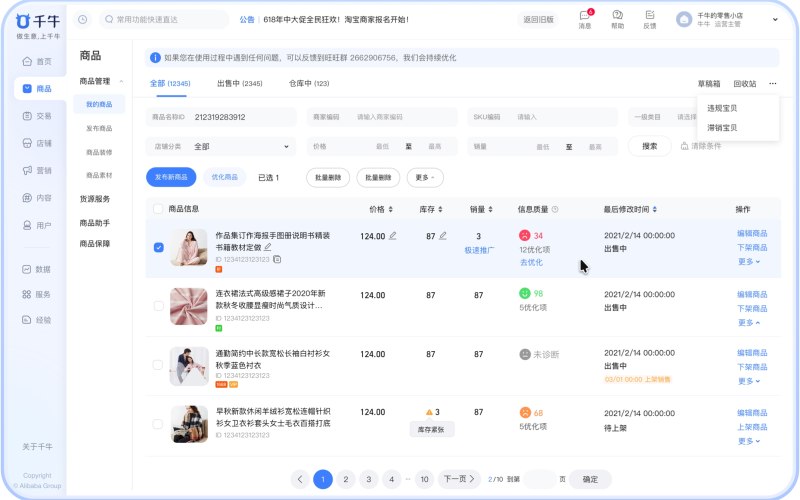Click the 信息质量 info icon
This screenshot has width=800, height=500.
point(555,209)
